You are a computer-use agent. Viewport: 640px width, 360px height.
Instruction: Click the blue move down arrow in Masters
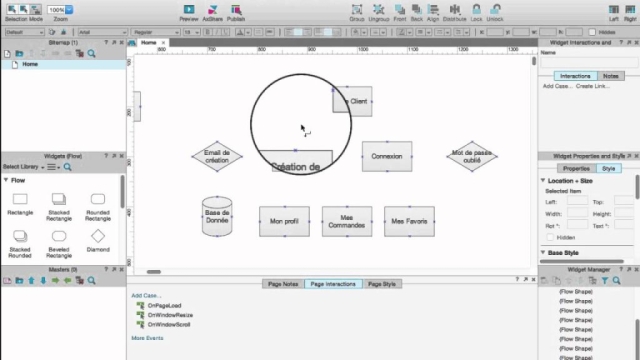(43, 280)
